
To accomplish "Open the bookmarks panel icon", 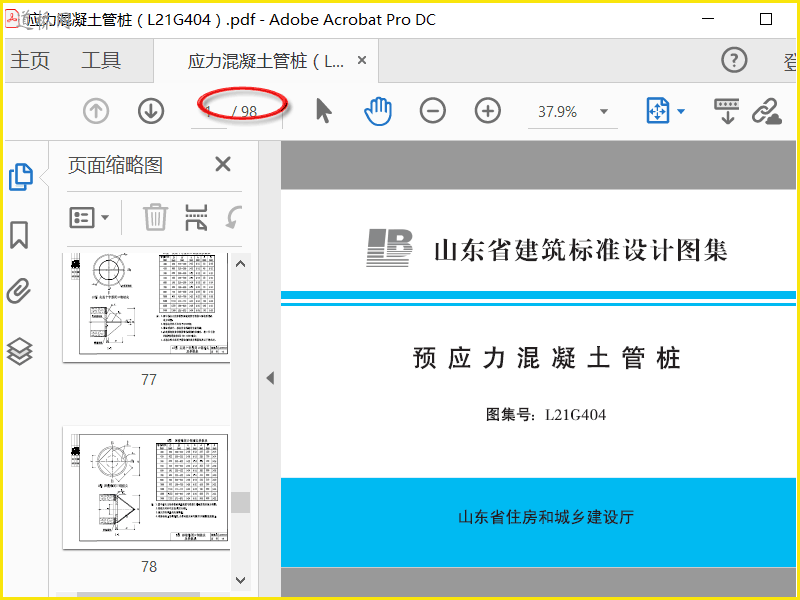I will click(x=19, y=235).
